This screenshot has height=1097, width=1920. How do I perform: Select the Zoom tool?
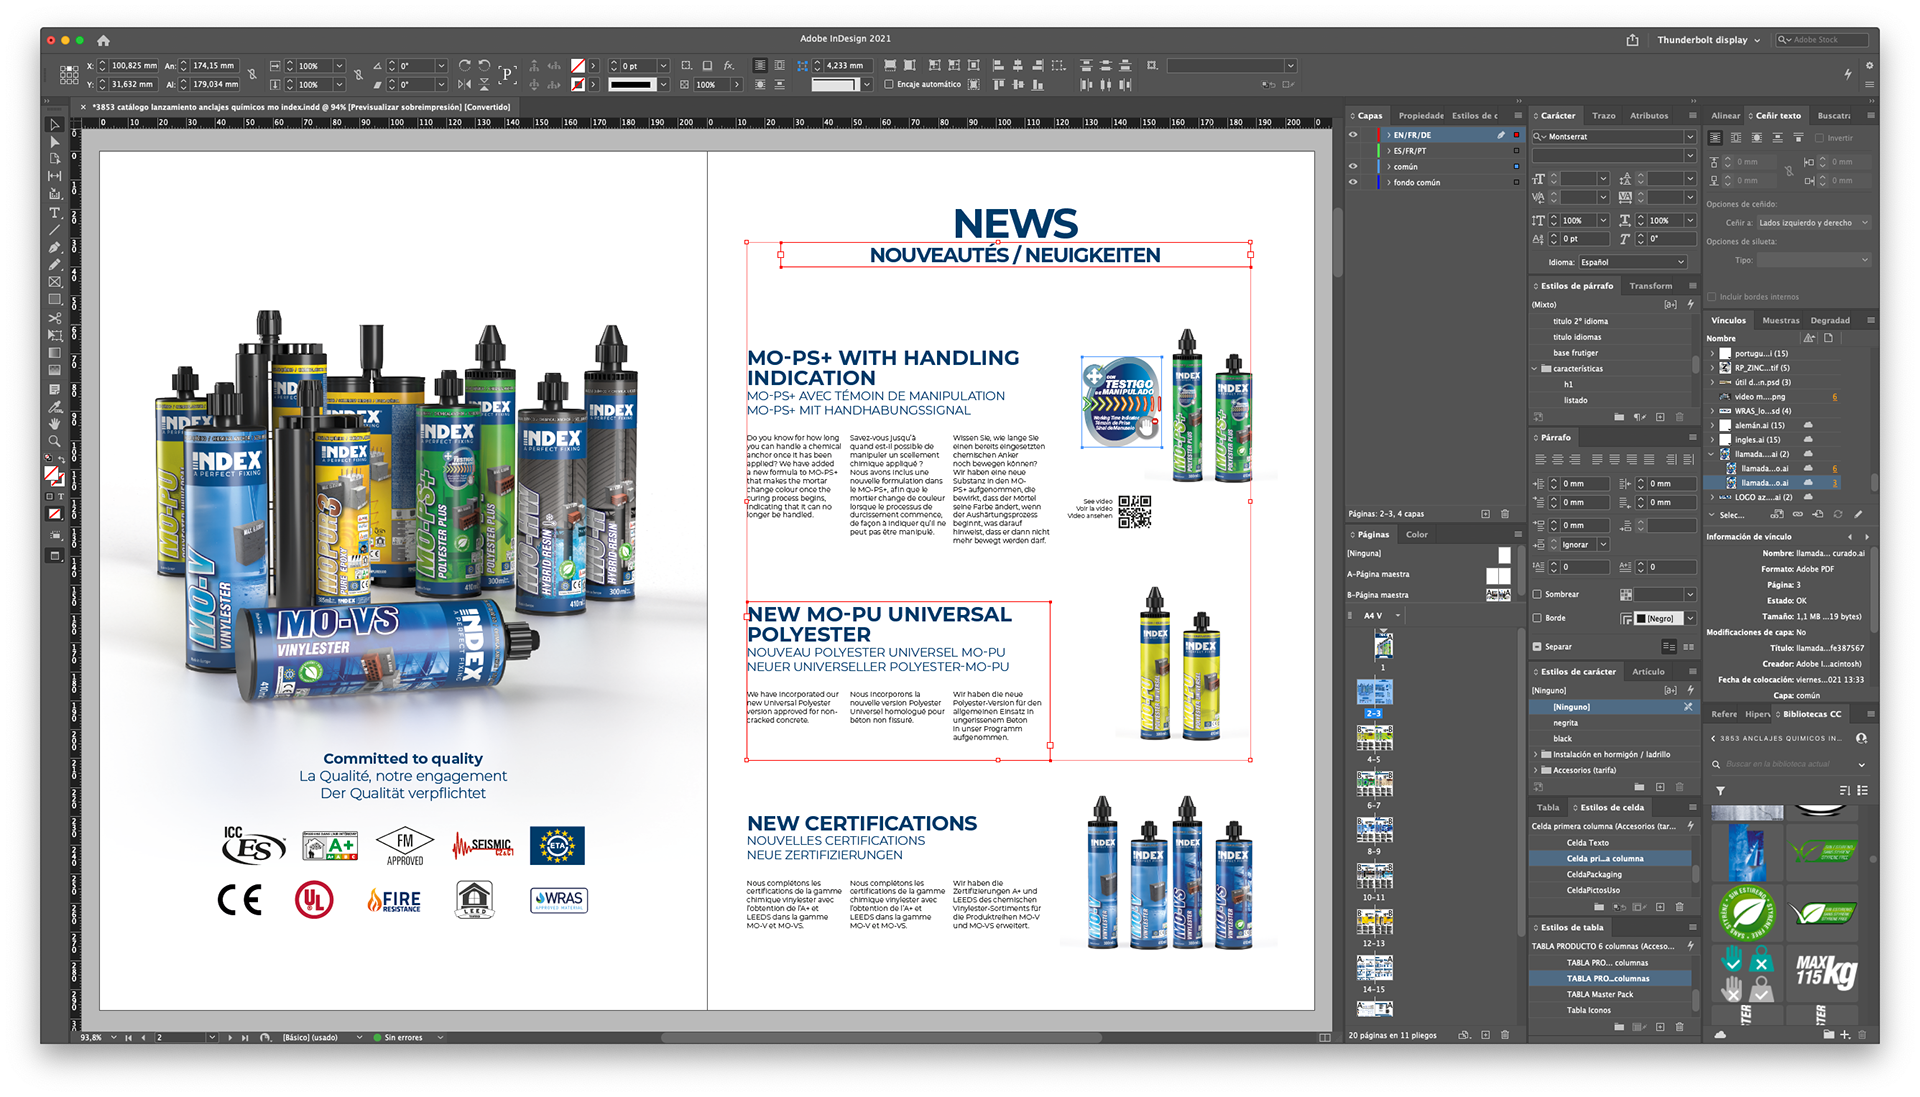tap(55, 441)
